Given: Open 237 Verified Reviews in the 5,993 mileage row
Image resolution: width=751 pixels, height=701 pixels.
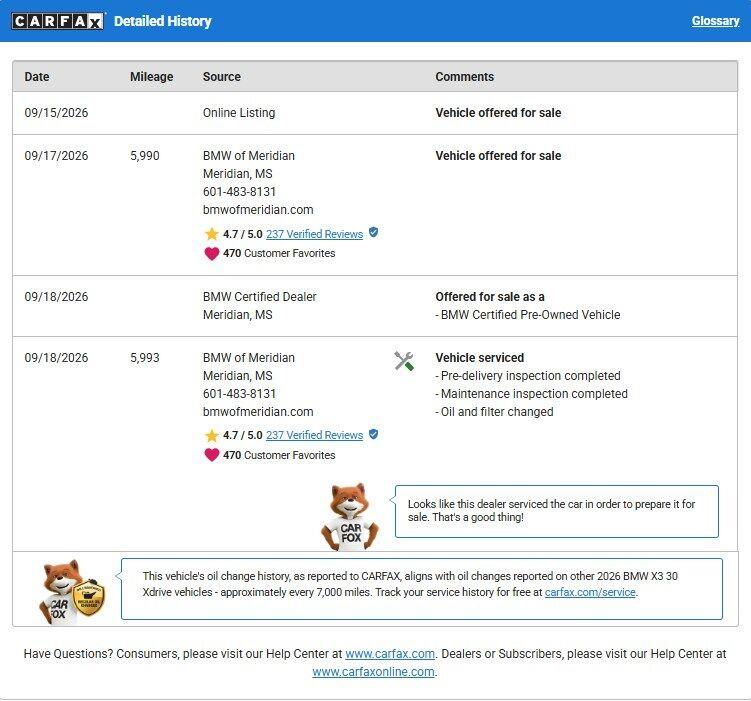Looking at the screenshot, I should coord(315,435).
